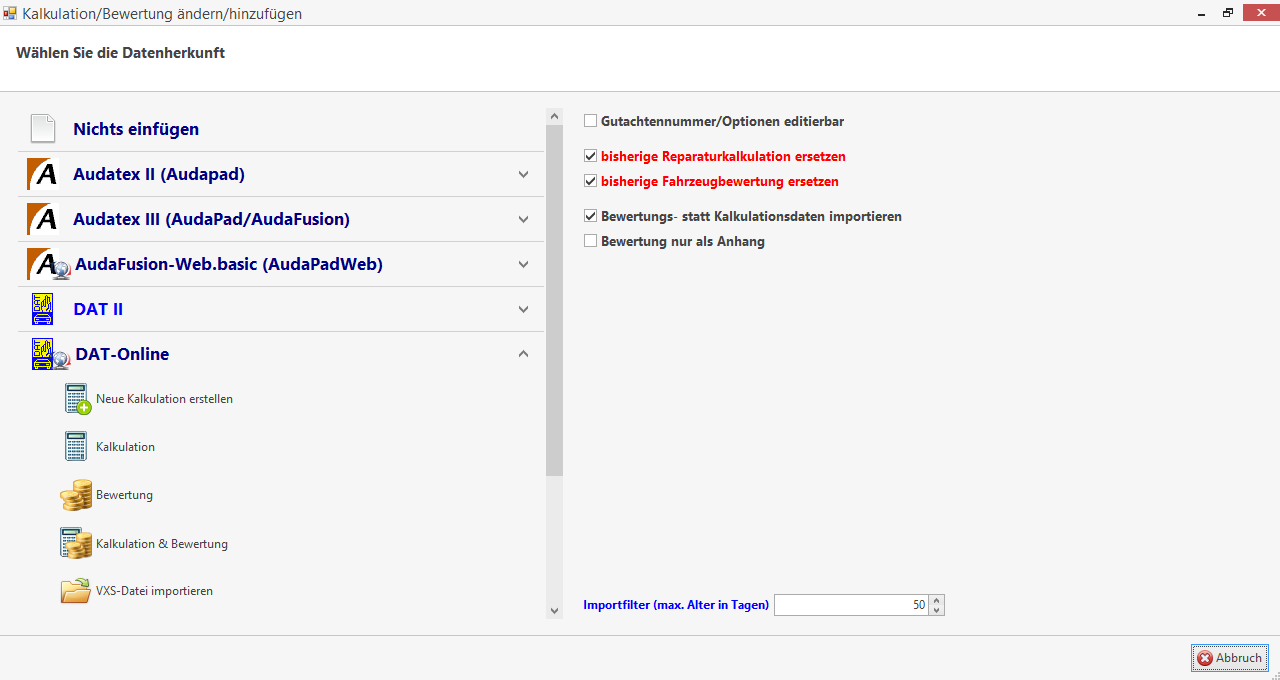Open the DAT II heading

(98, 309)
